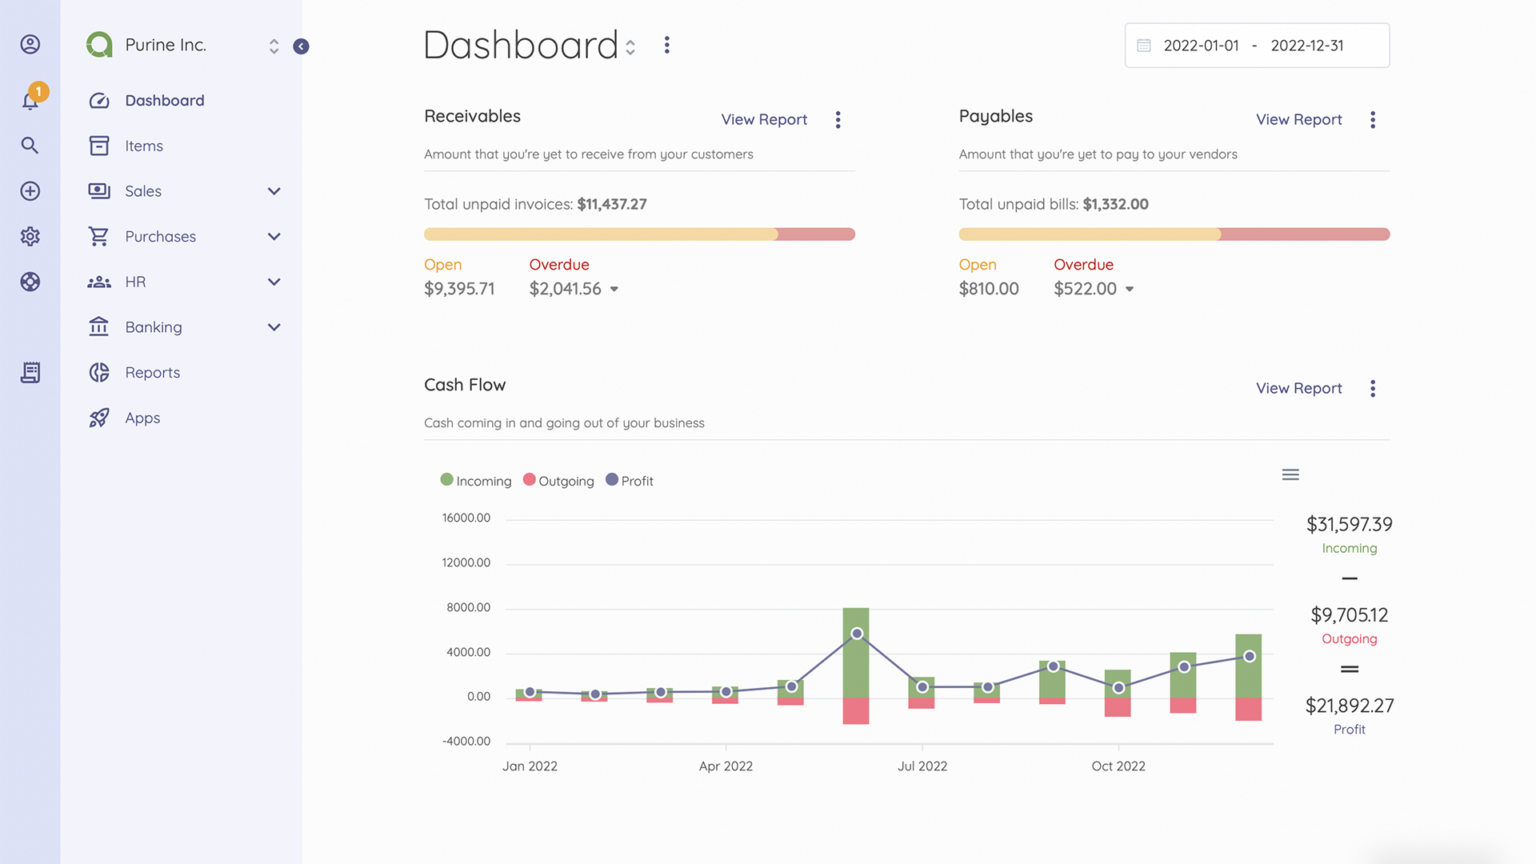
Task: Toggle the Incoming series in the legend
Action: pos(475,480)
